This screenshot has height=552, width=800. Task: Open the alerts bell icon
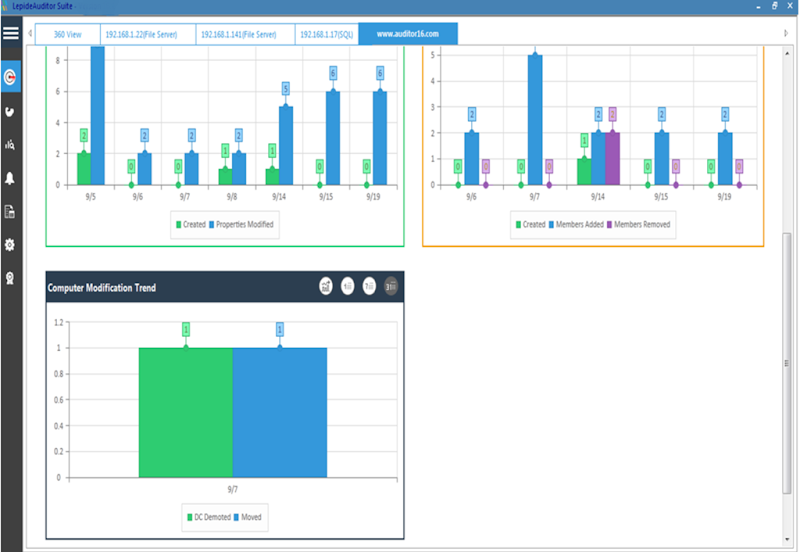click(10, 178)
